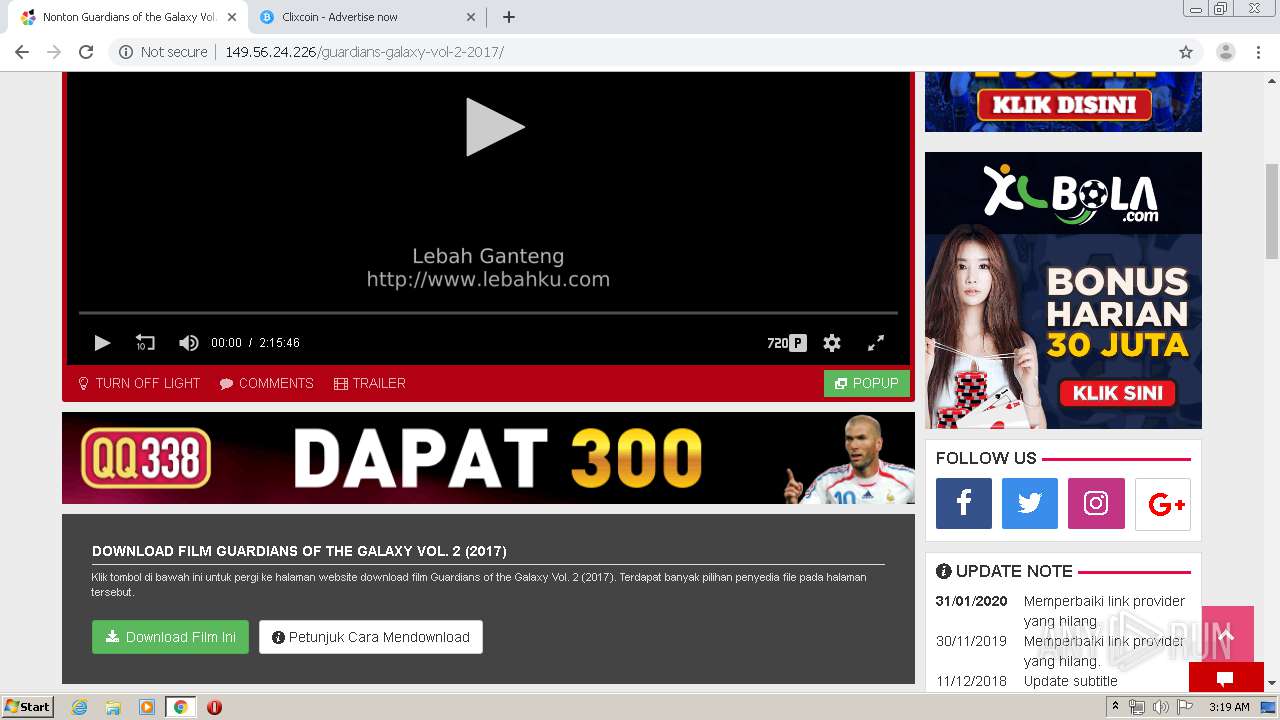Click the video progress bar
This screenshot has height=720, width=1280.
(488, 313)
